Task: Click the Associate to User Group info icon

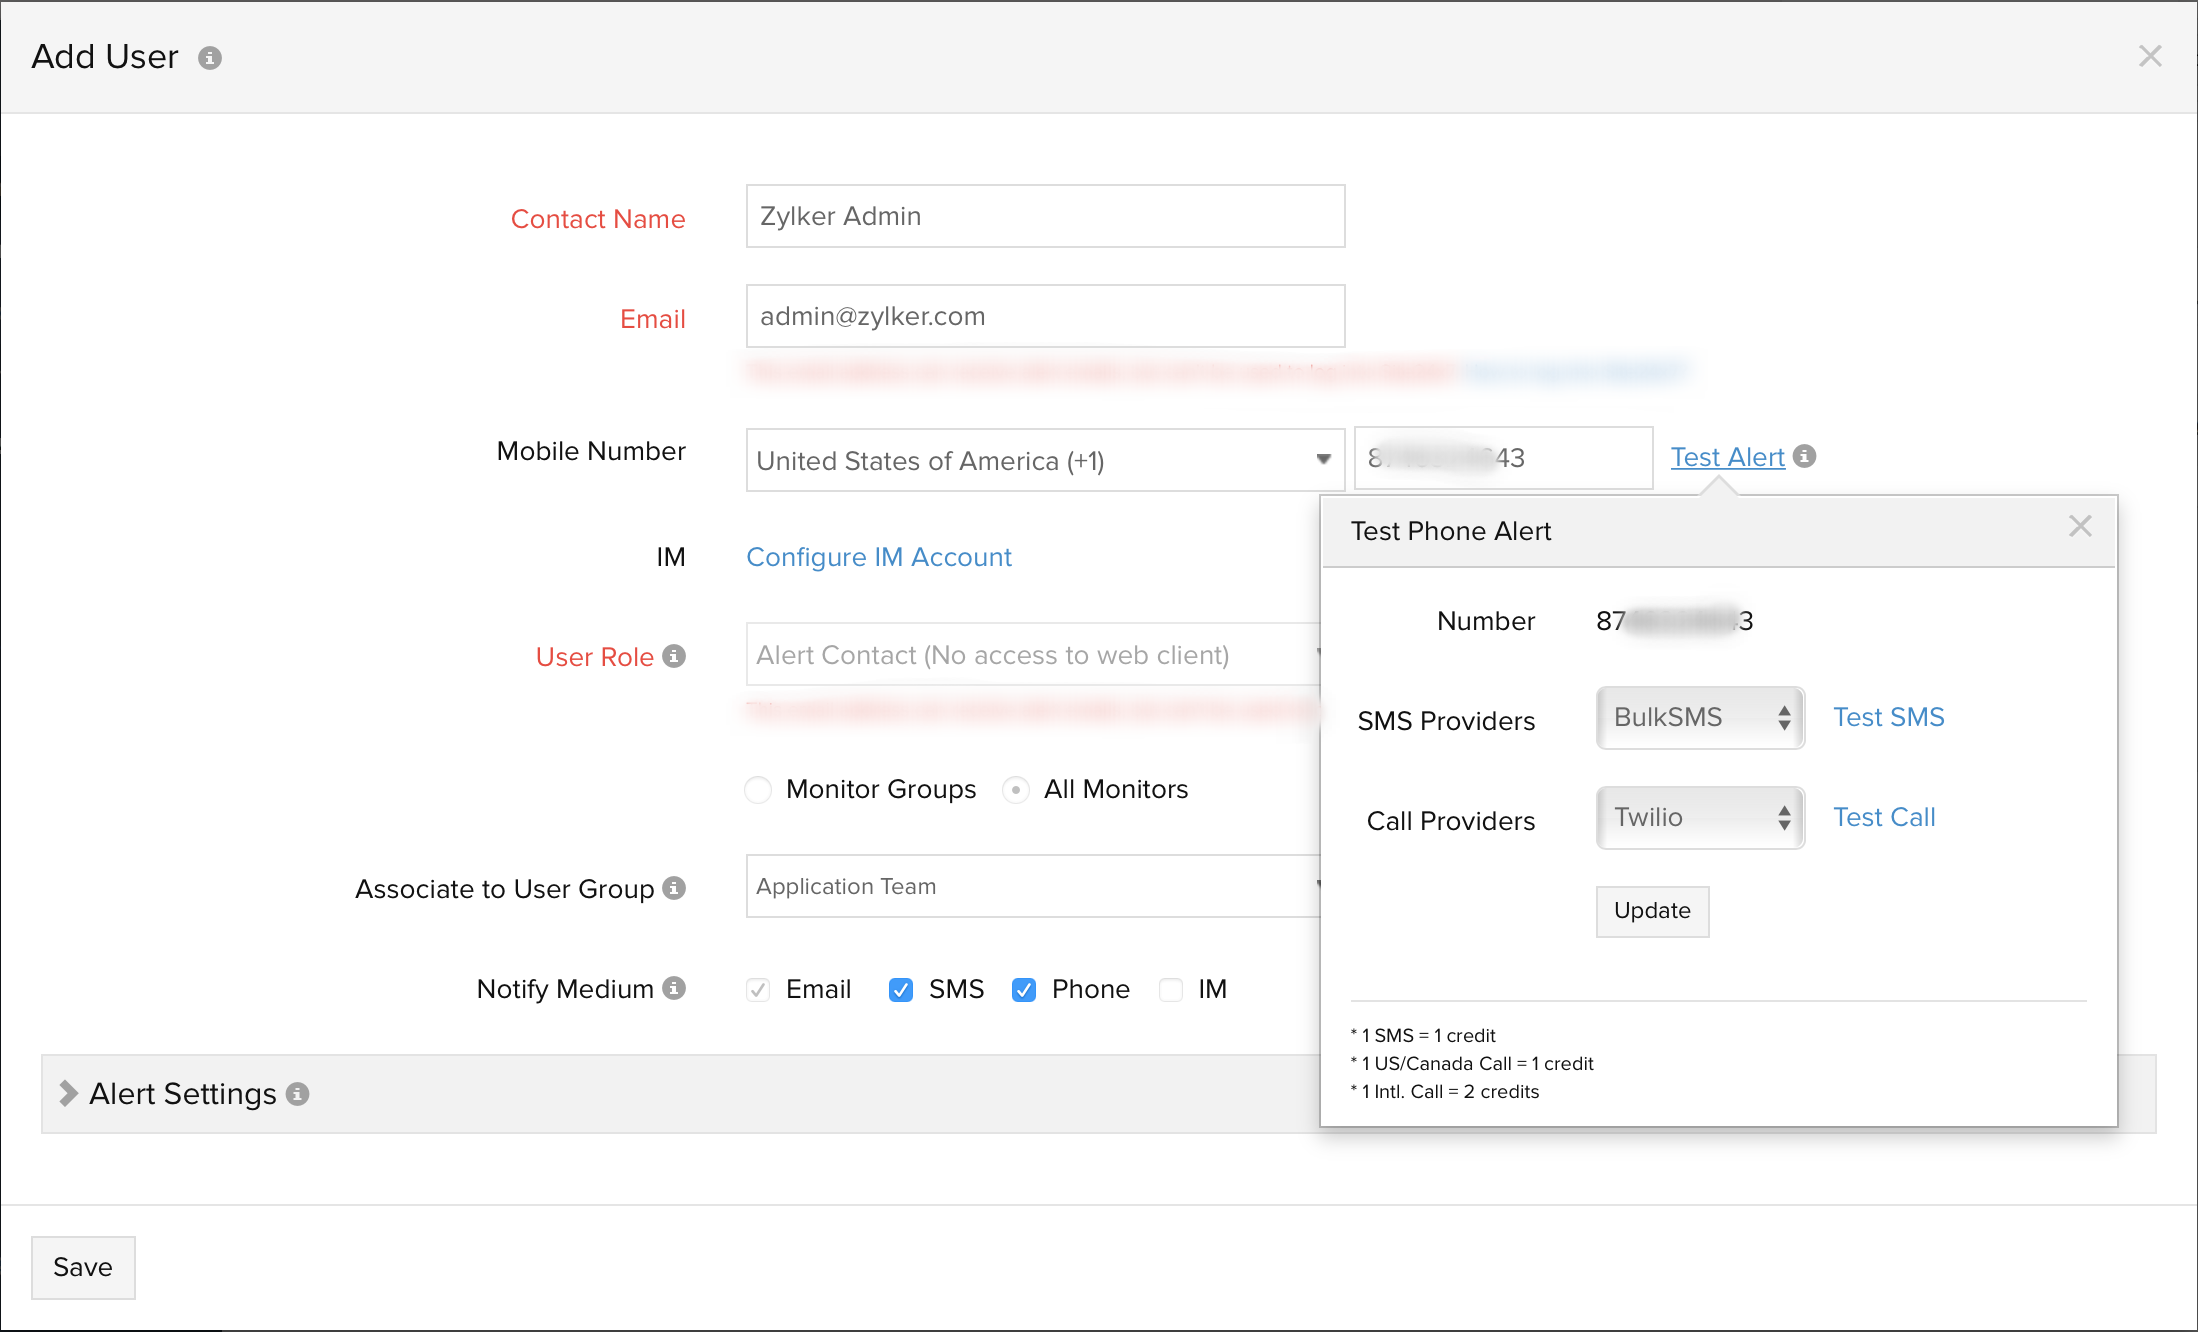Action: [676, 888]
